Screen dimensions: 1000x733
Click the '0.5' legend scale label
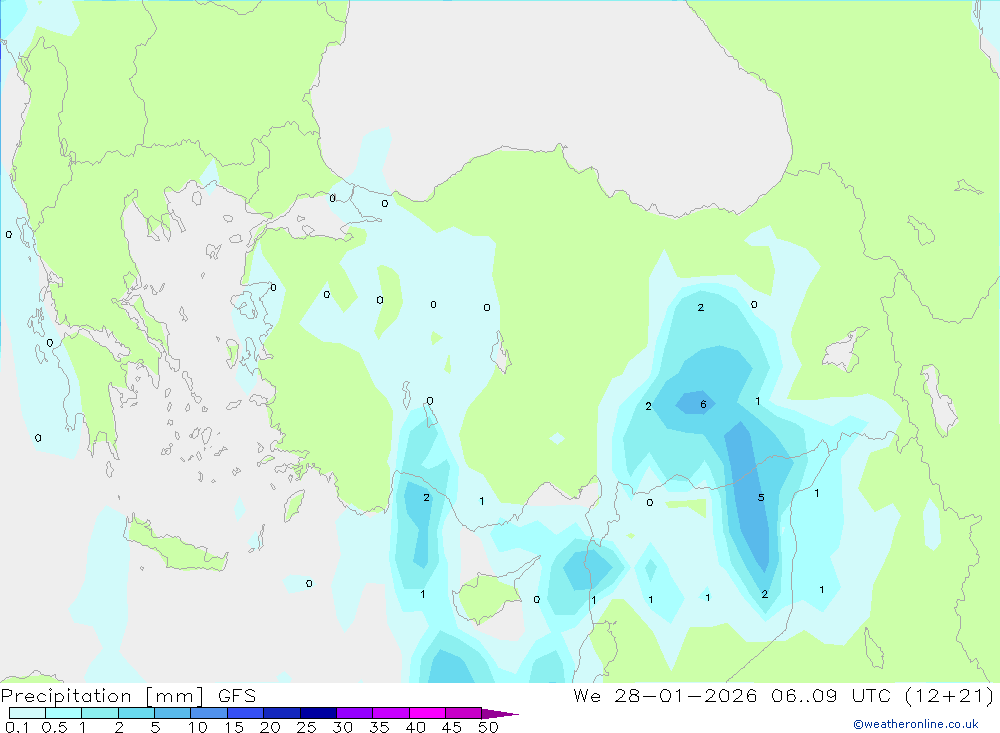tap(54, 727)
